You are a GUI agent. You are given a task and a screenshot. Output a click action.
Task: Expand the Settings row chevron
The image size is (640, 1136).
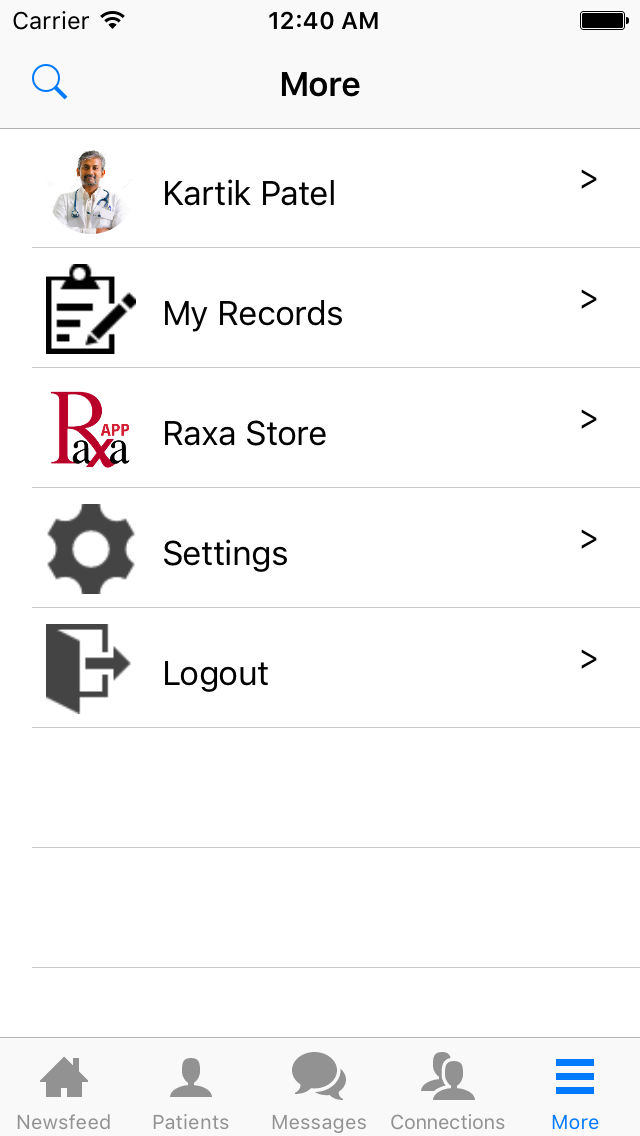click(x=589, y=539)
